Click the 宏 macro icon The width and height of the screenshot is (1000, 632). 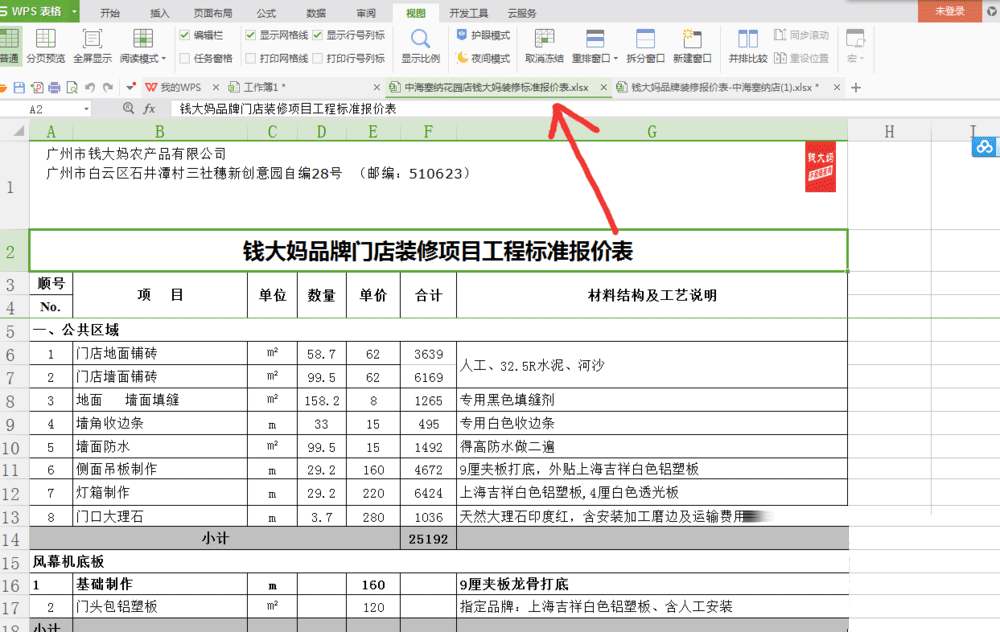[855, 39]
